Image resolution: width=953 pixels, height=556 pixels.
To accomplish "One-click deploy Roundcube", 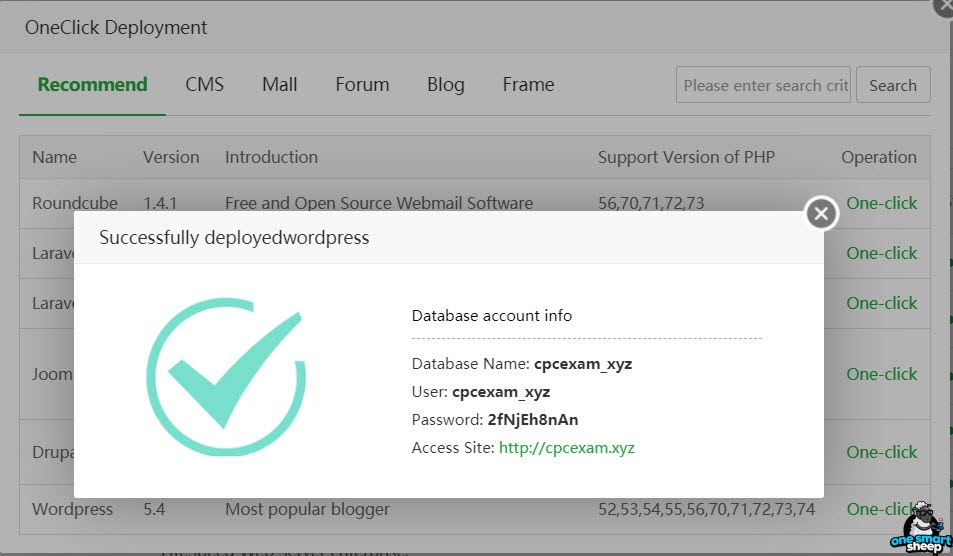I will [881, 203].
